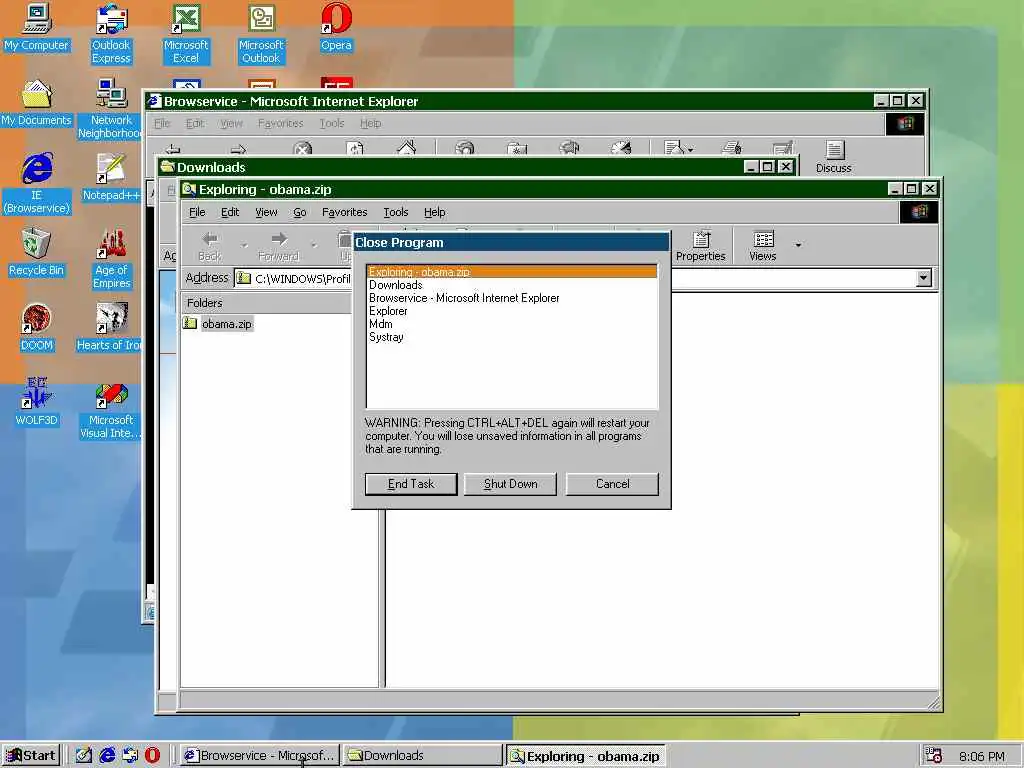This screenshot has width=1024, height=768.
Task: Switch to the Browservice taskbar button
Action: pyautogui.click(x=260, y=756)
